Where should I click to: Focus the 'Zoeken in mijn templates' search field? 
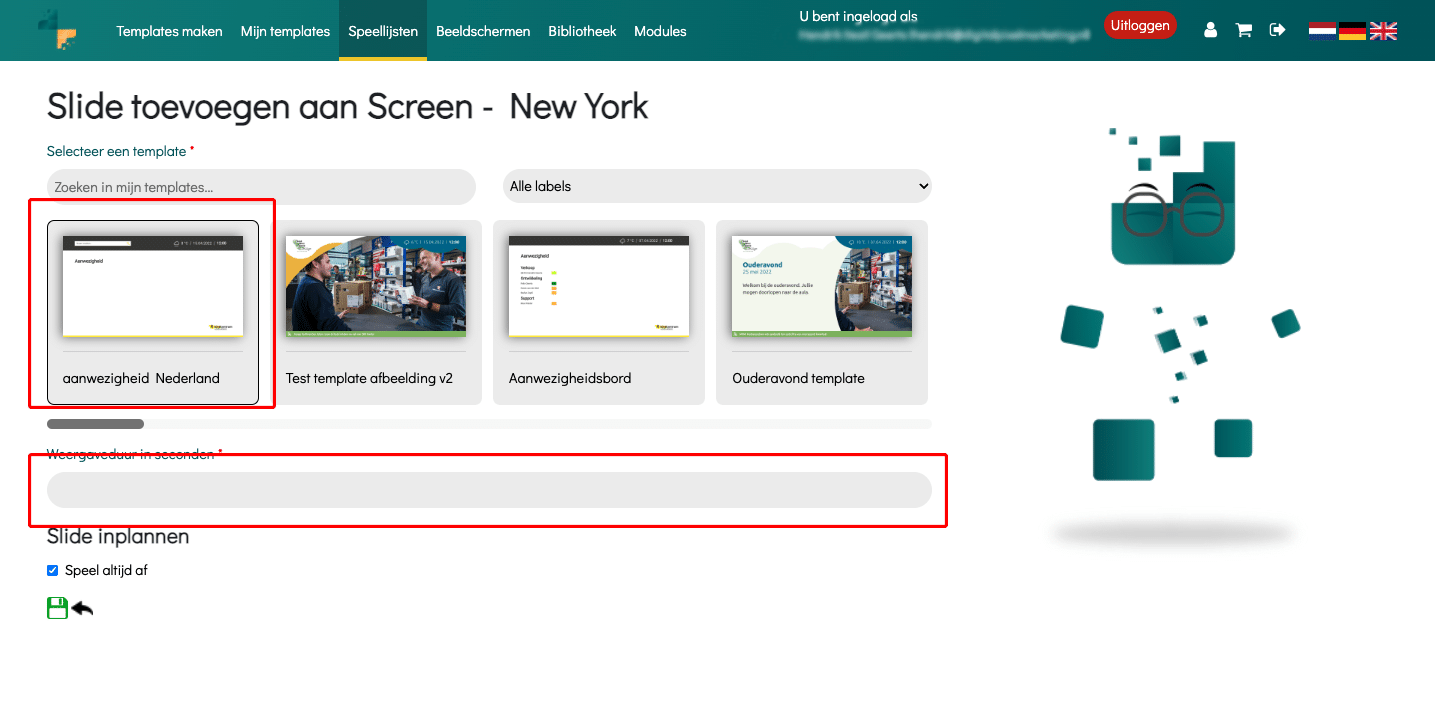click(x=261, y=187)
